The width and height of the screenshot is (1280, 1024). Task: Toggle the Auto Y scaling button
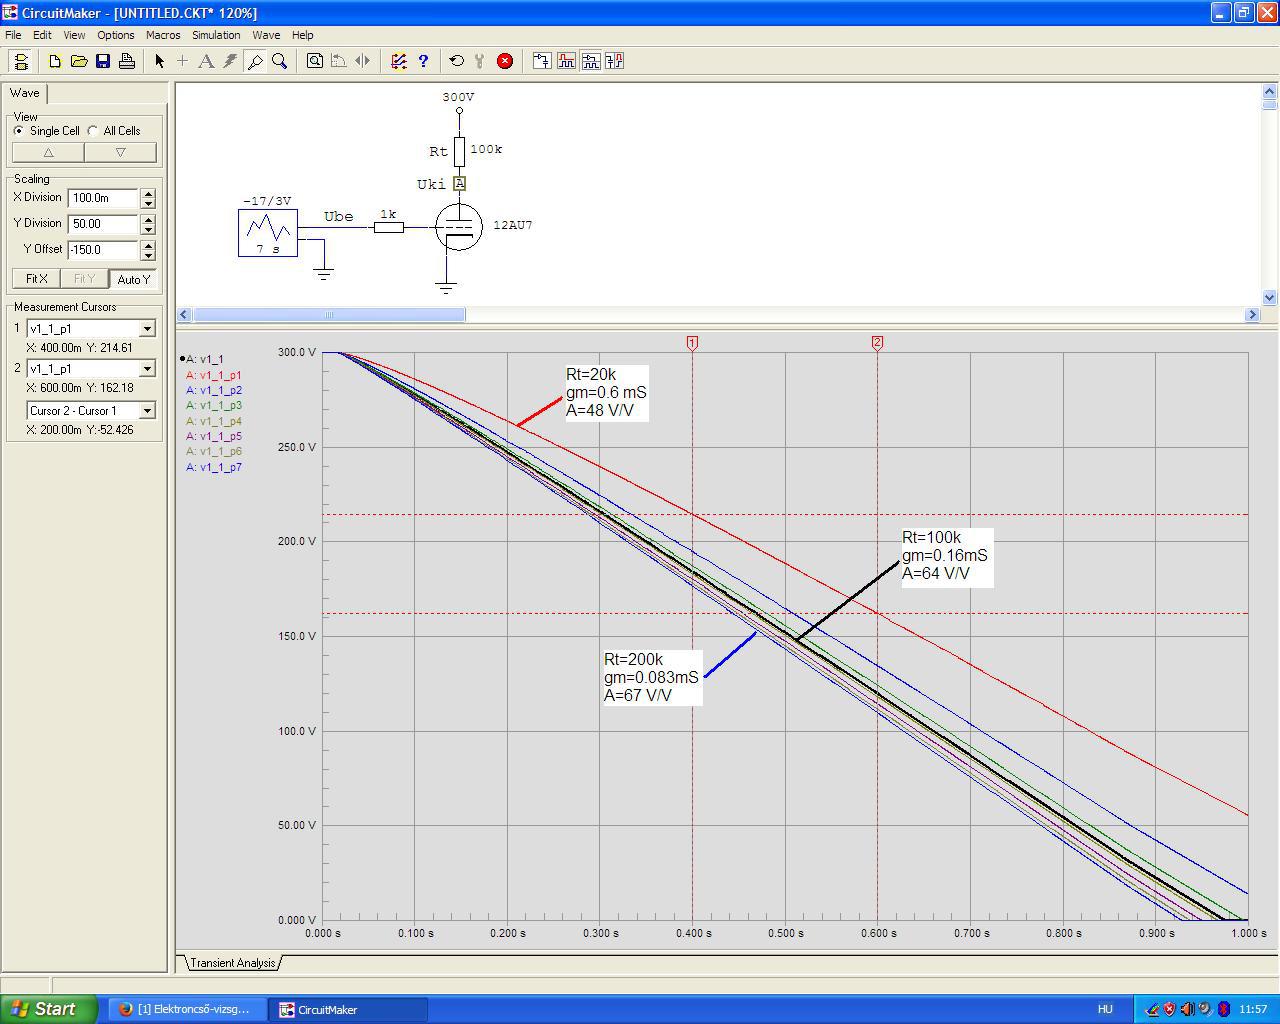point(133,279)
